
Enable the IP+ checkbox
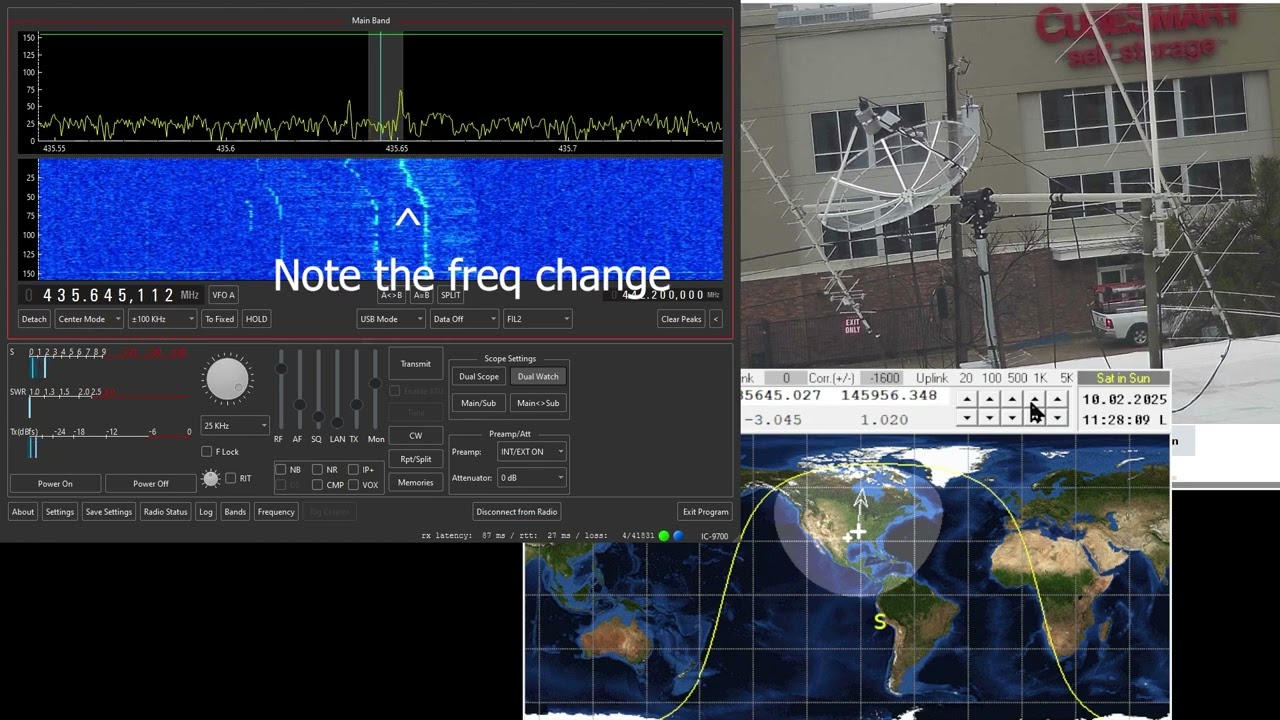[x=353, y=469]
